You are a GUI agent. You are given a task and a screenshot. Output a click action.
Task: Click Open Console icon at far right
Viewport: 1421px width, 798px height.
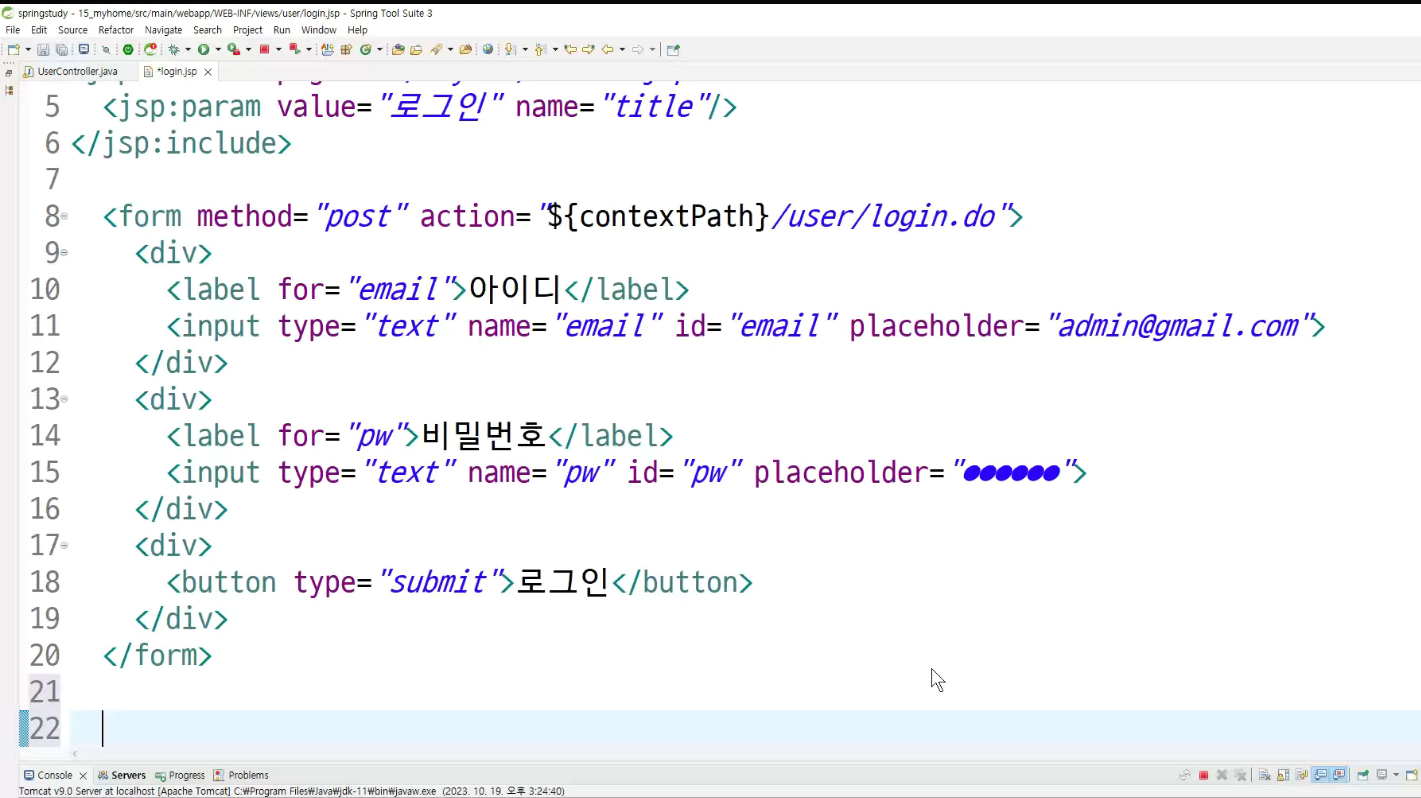pos(1412,775)
